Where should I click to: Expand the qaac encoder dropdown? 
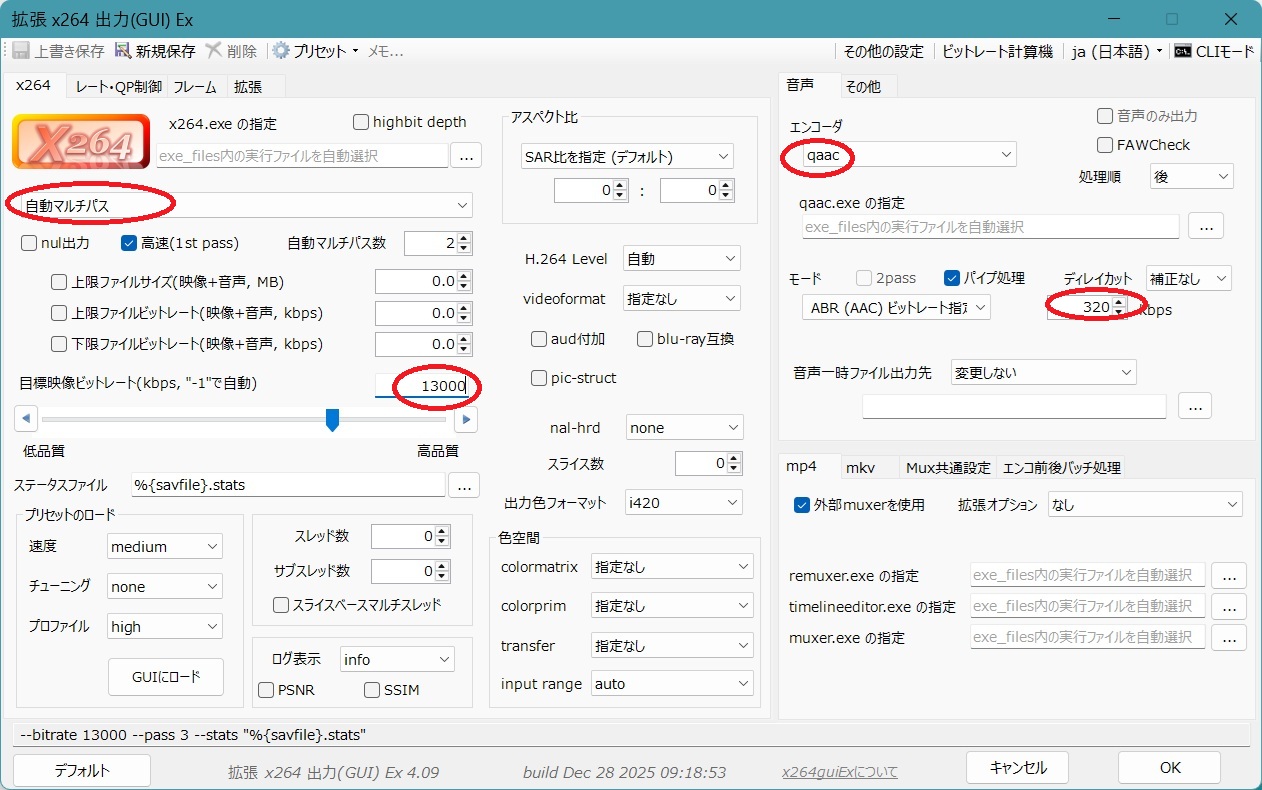[x=901, y=155]
